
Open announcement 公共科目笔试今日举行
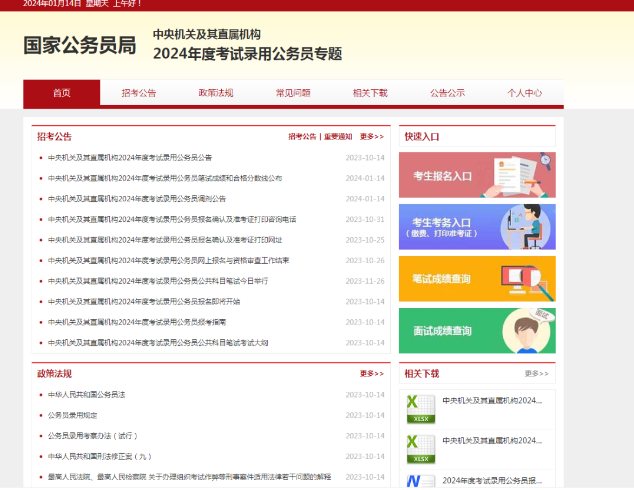click(158, 281)
